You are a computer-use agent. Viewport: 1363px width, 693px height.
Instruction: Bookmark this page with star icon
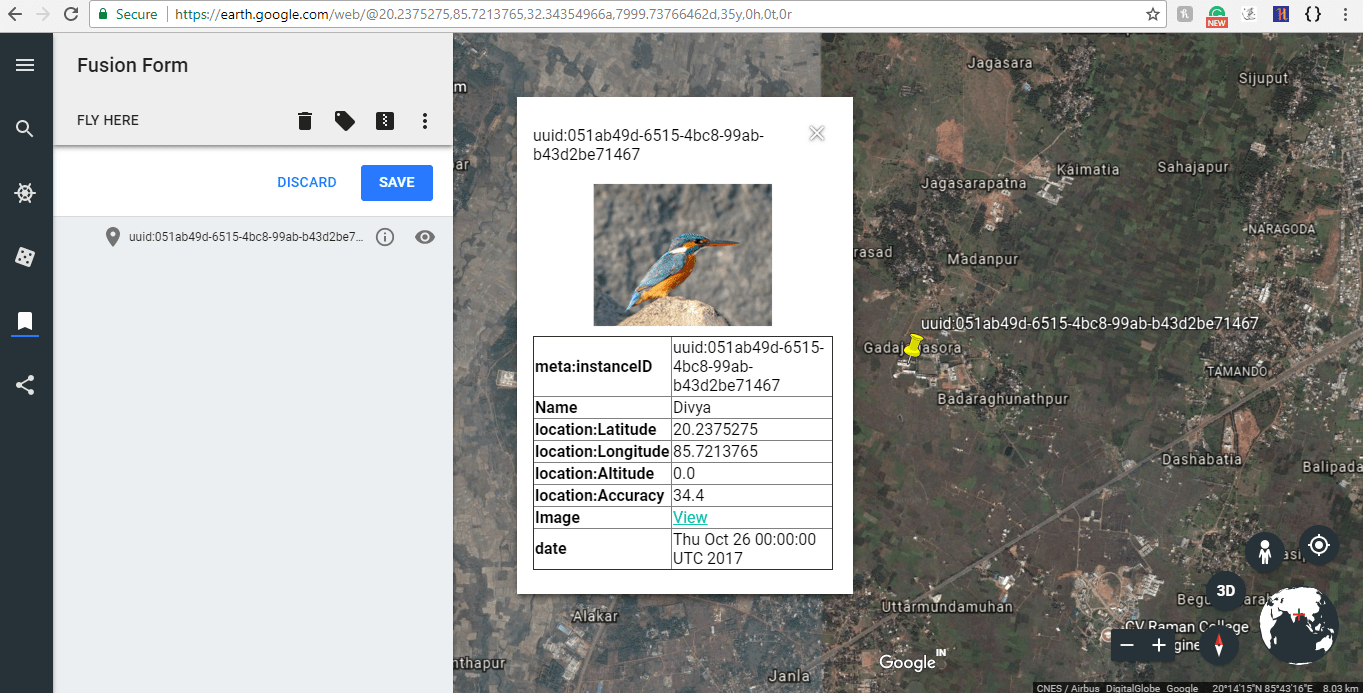click(x=1153, y=14)
